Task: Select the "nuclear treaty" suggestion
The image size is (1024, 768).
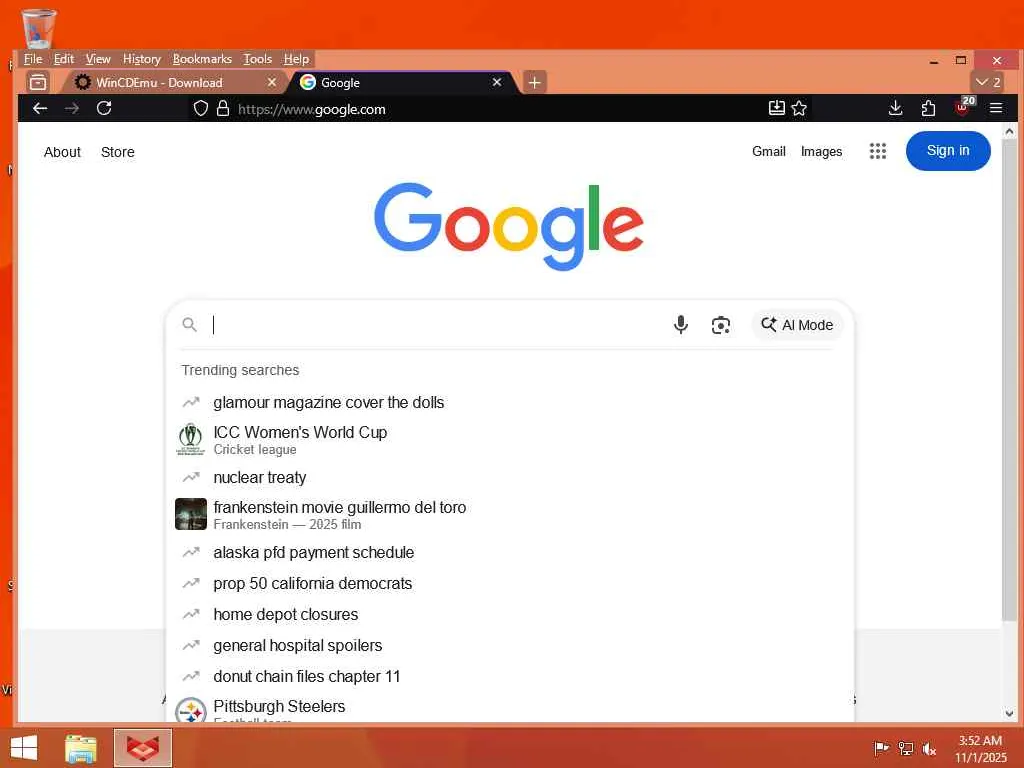Action: pyautogui.click(x=509, y=477)
